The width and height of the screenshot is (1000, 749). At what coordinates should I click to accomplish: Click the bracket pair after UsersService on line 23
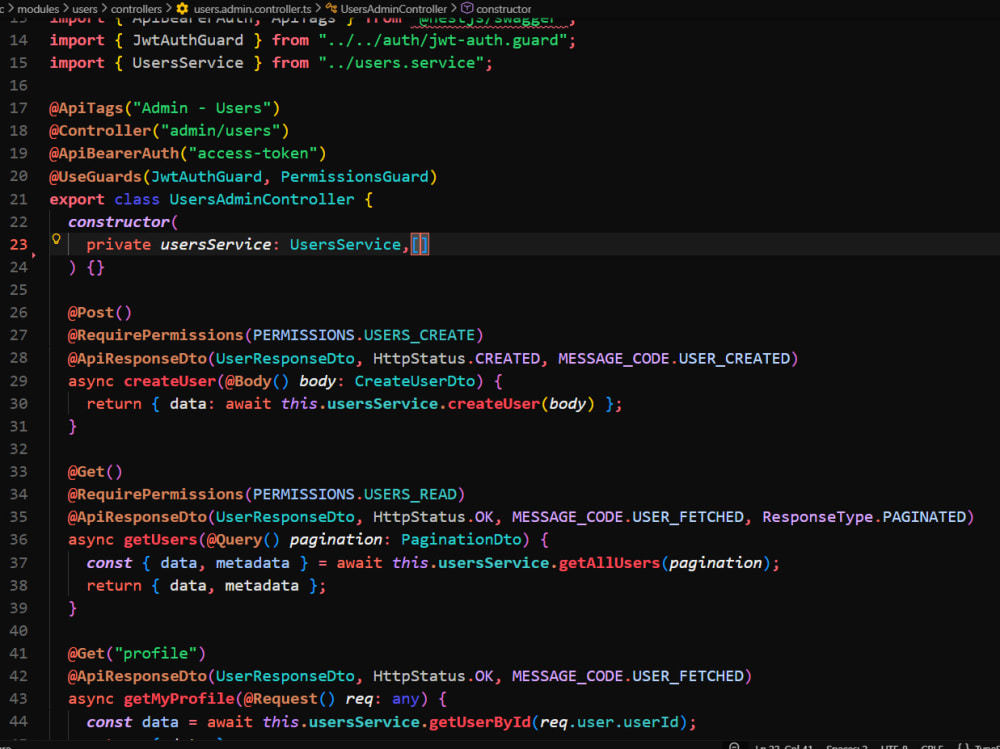click(420, 244)
